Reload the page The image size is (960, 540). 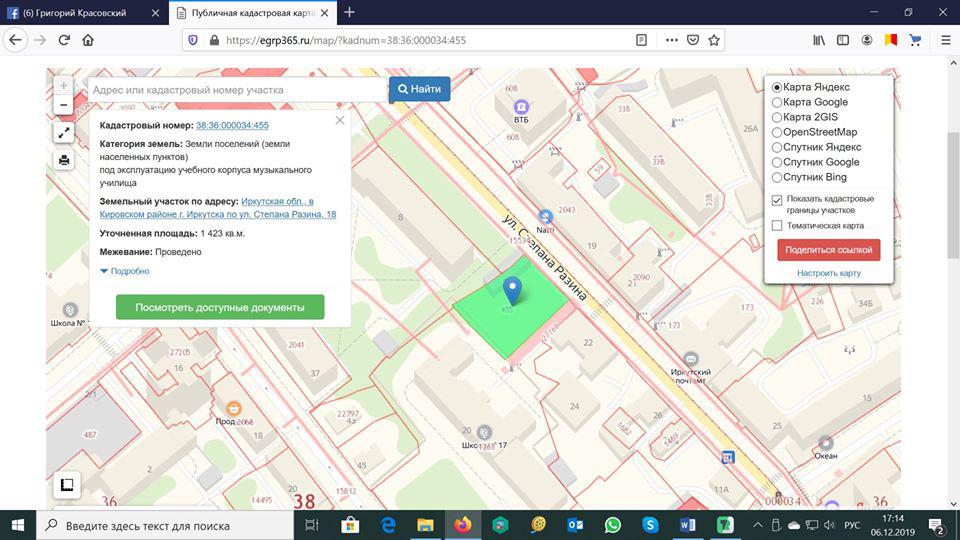tap(64, 40)
